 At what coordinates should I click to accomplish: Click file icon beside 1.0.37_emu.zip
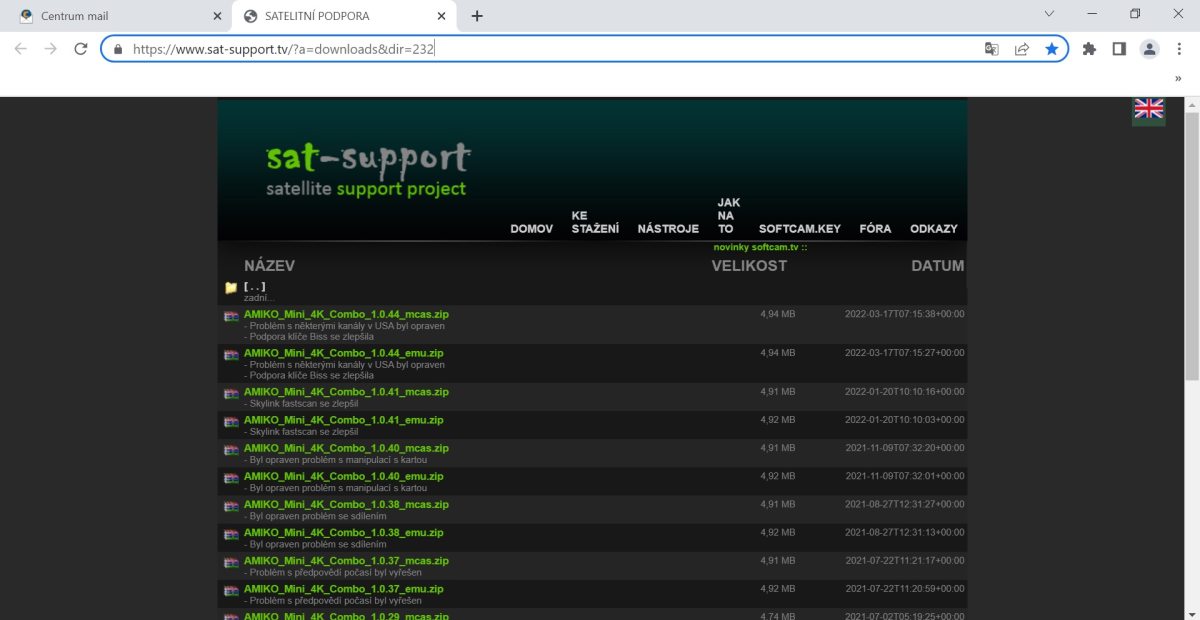click(231, 590)
